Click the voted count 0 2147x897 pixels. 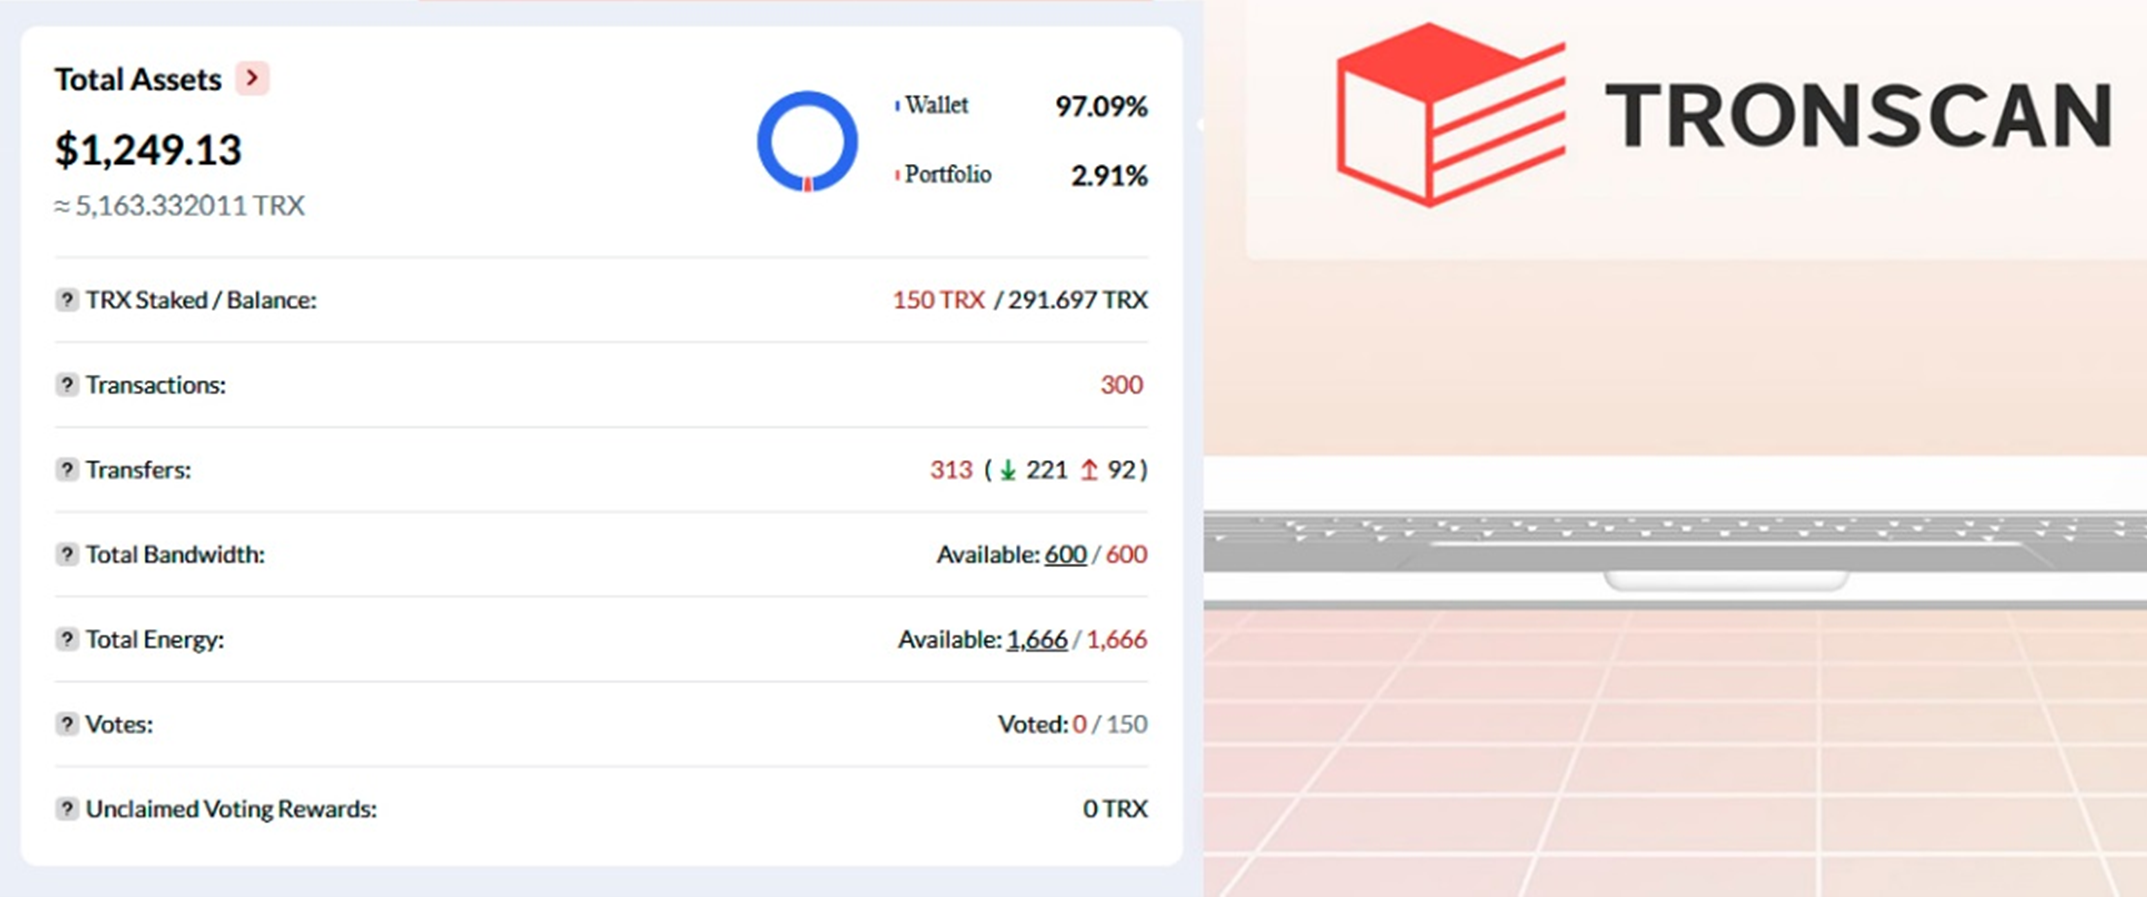click(x=1079, y=724)
